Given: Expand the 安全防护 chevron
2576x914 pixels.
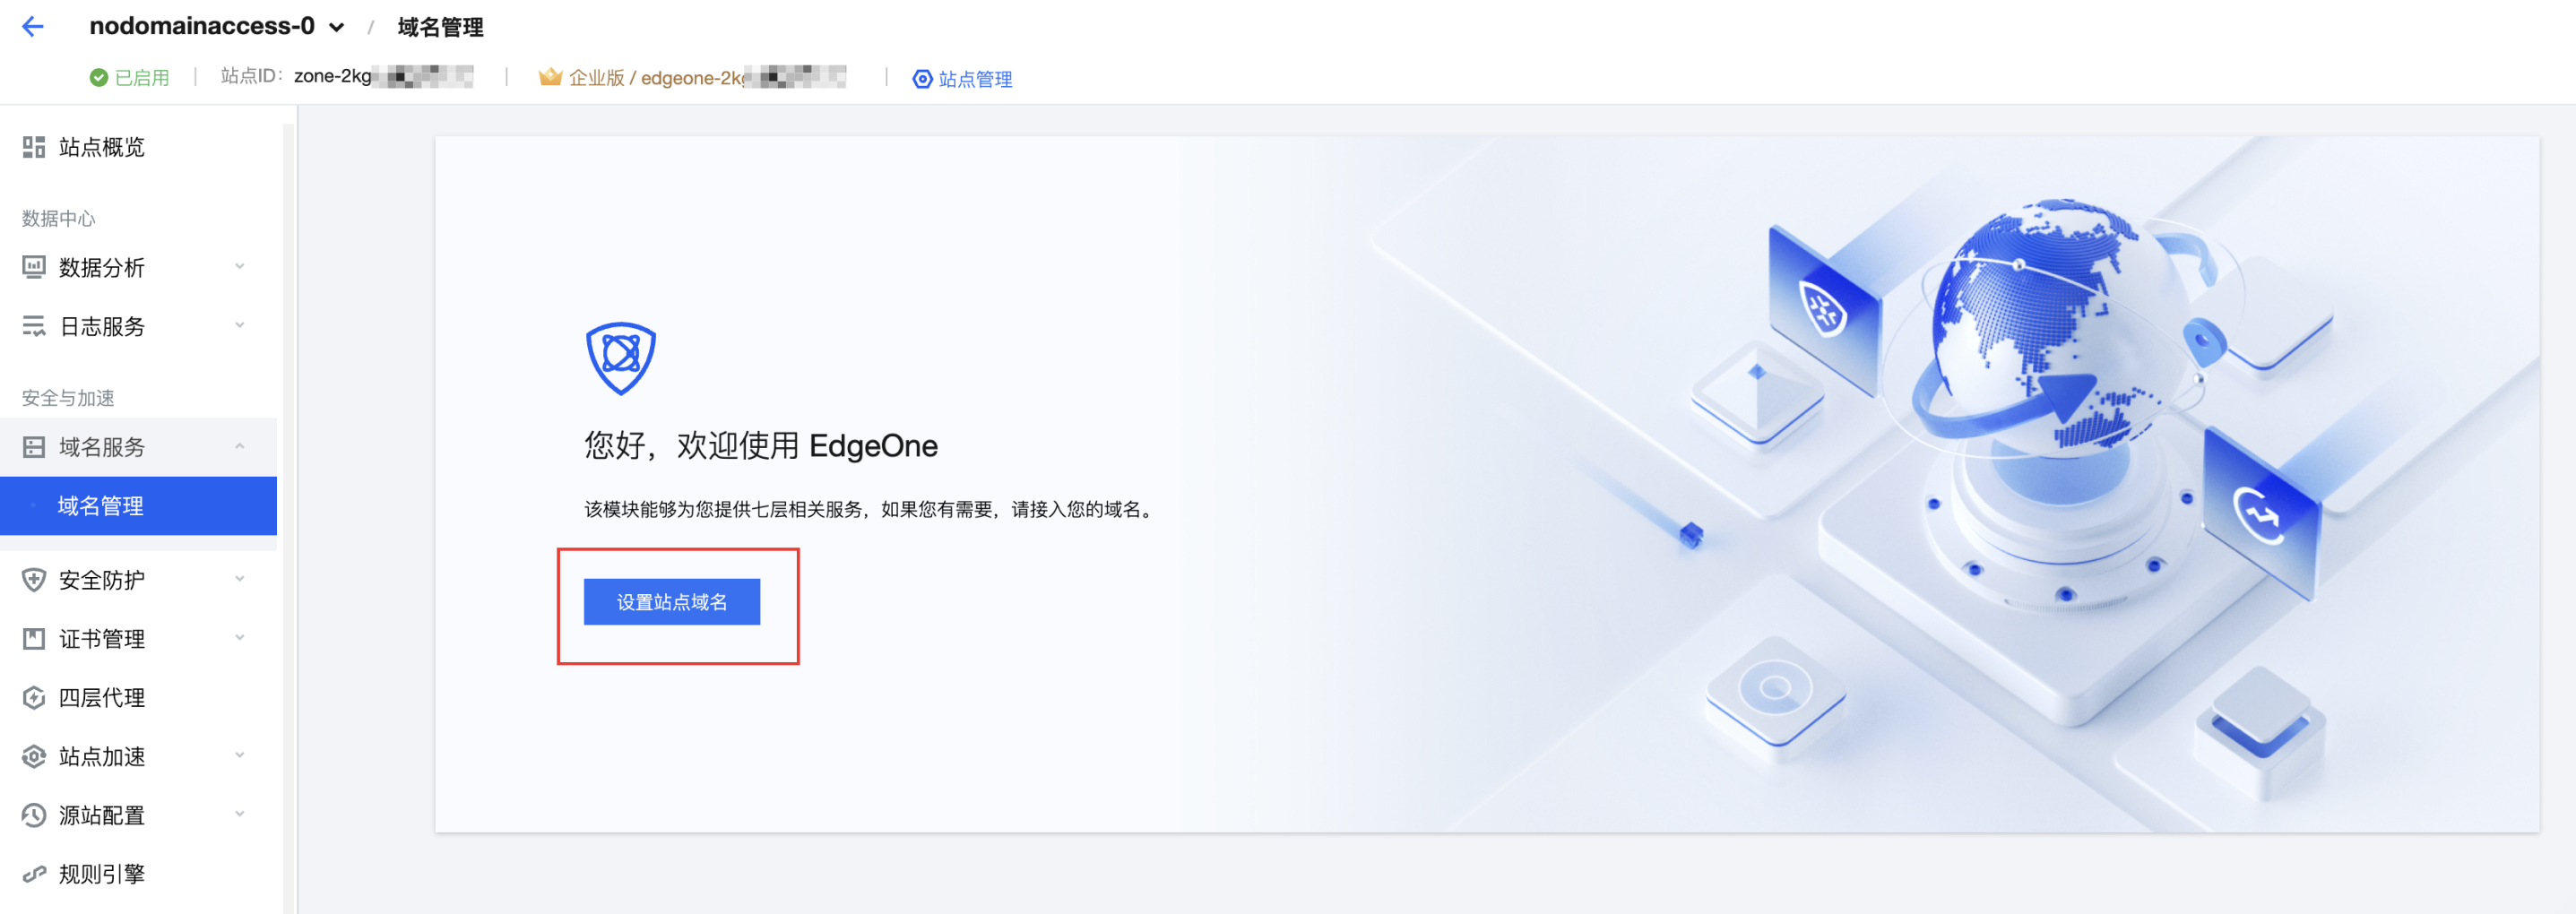Looking at the screenshot, I should click(x=240, y=579).
